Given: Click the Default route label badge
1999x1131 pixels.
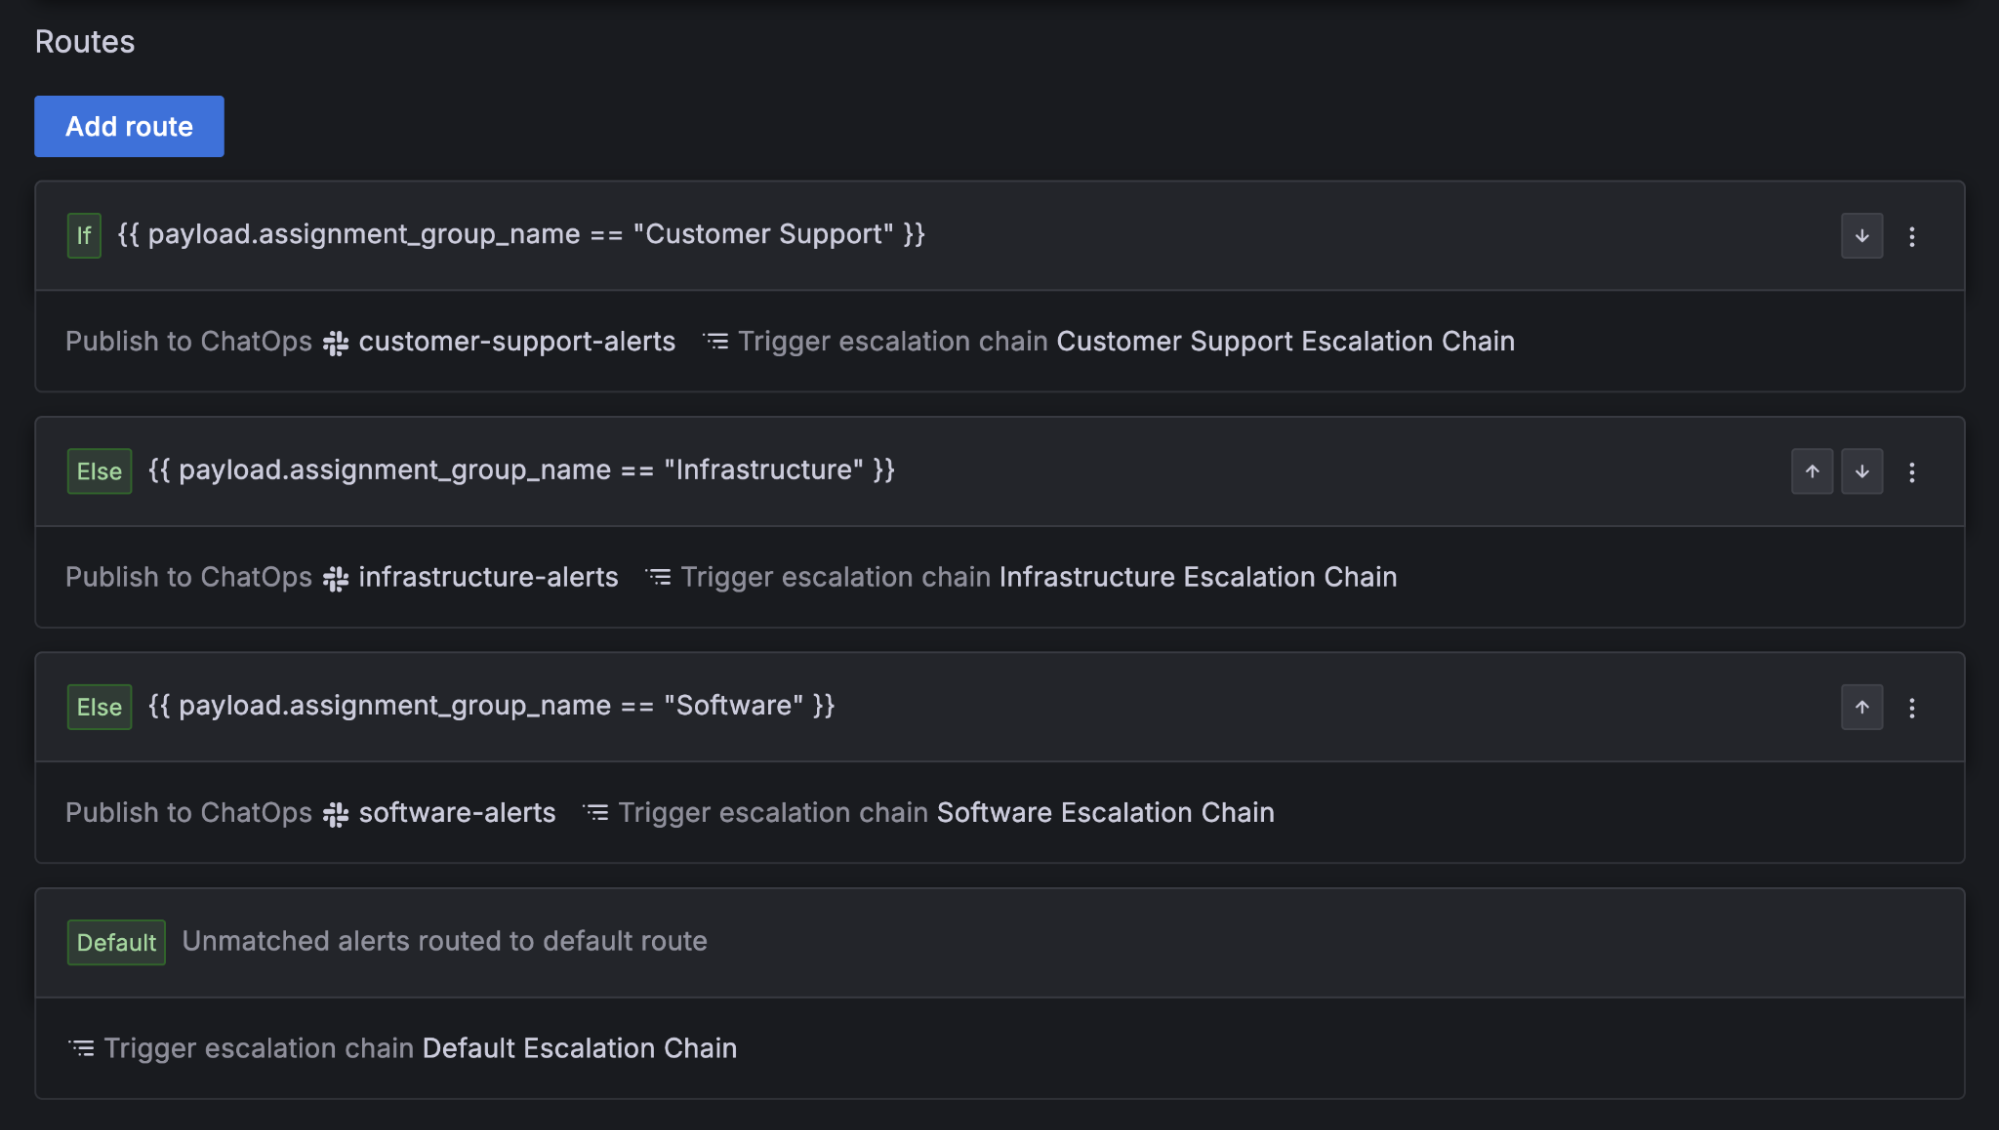Looking at the screenshot, I should point(116,942).
